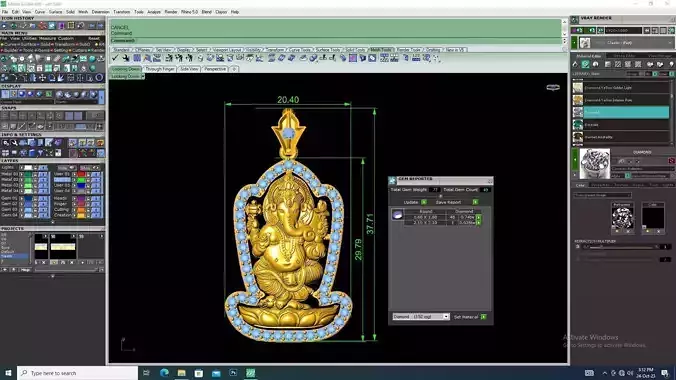Select the first shaded display mode icon

[x=22, y=94]
